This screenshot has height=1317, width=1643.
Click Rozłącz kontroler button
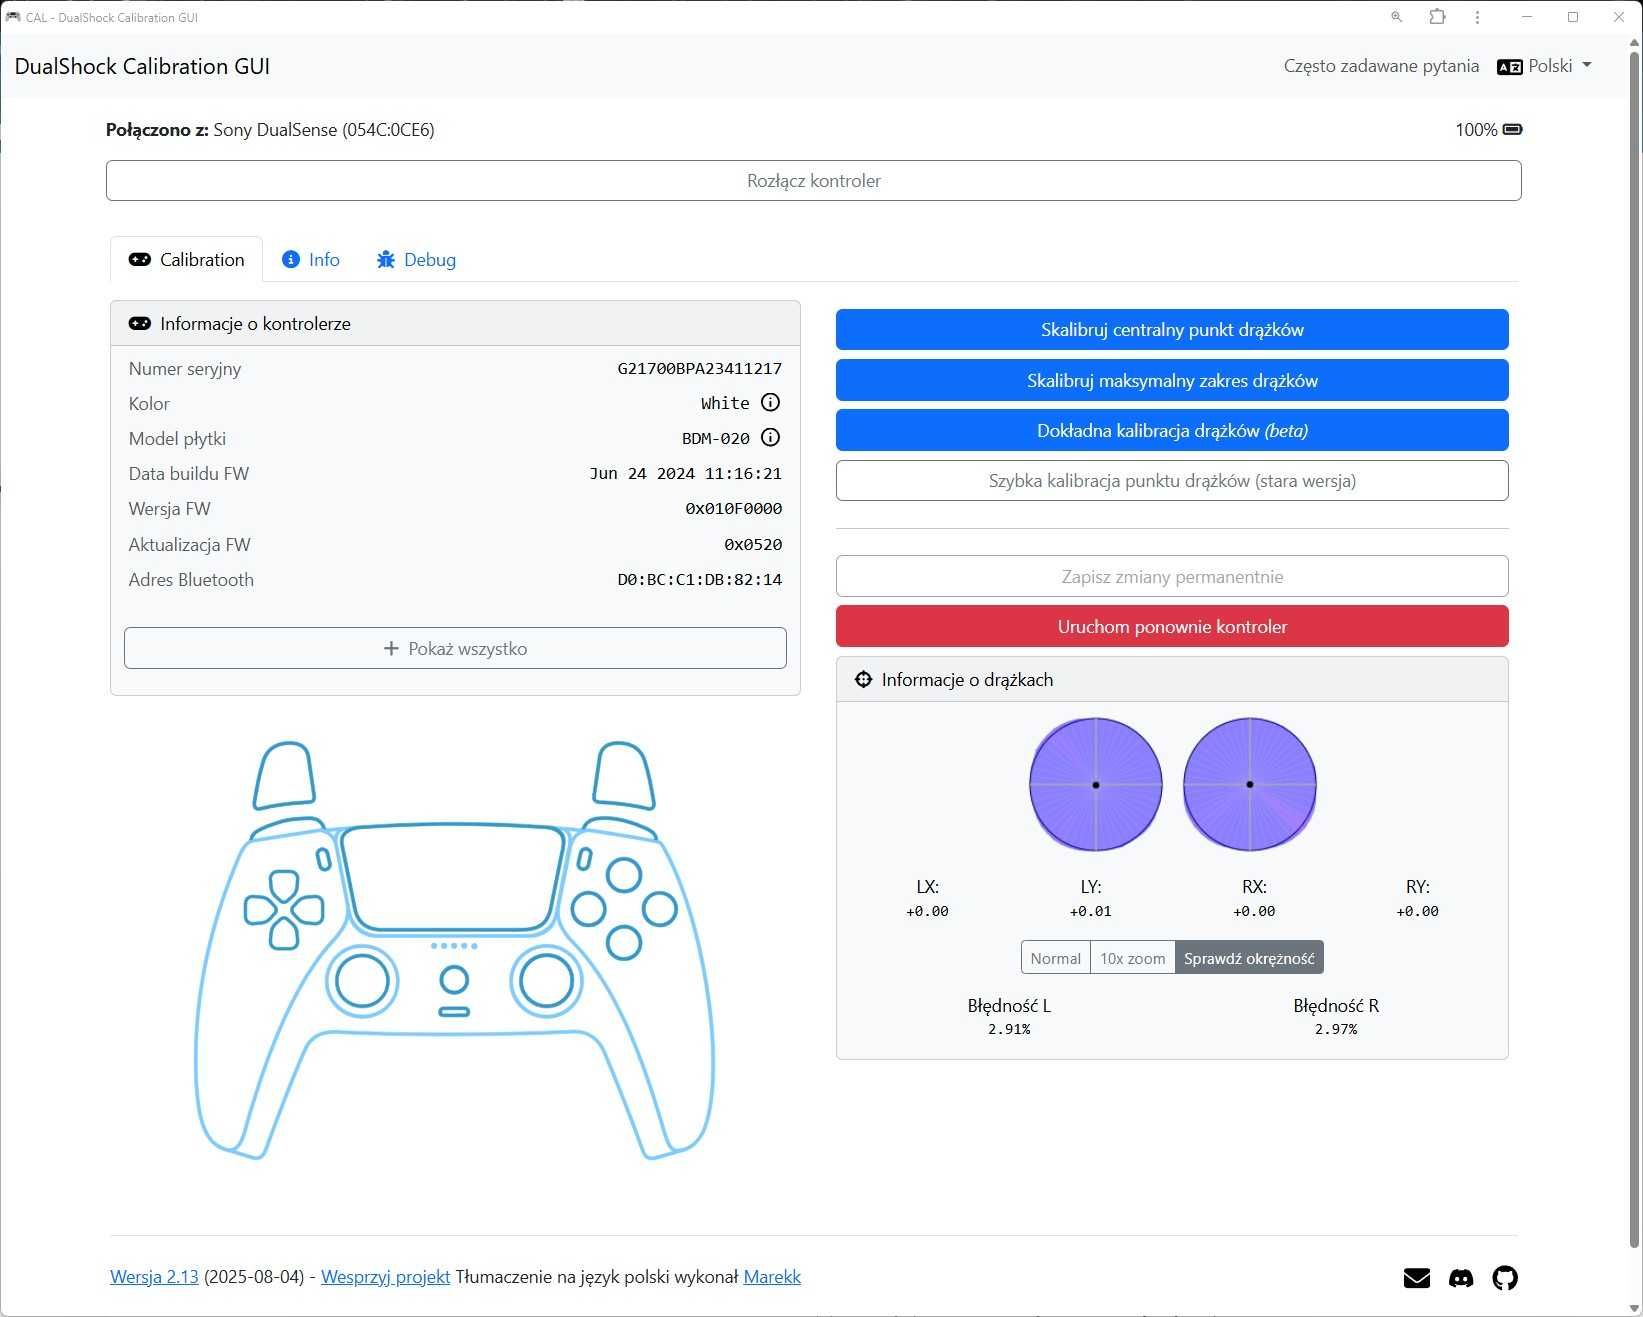(x=814, y=181)
